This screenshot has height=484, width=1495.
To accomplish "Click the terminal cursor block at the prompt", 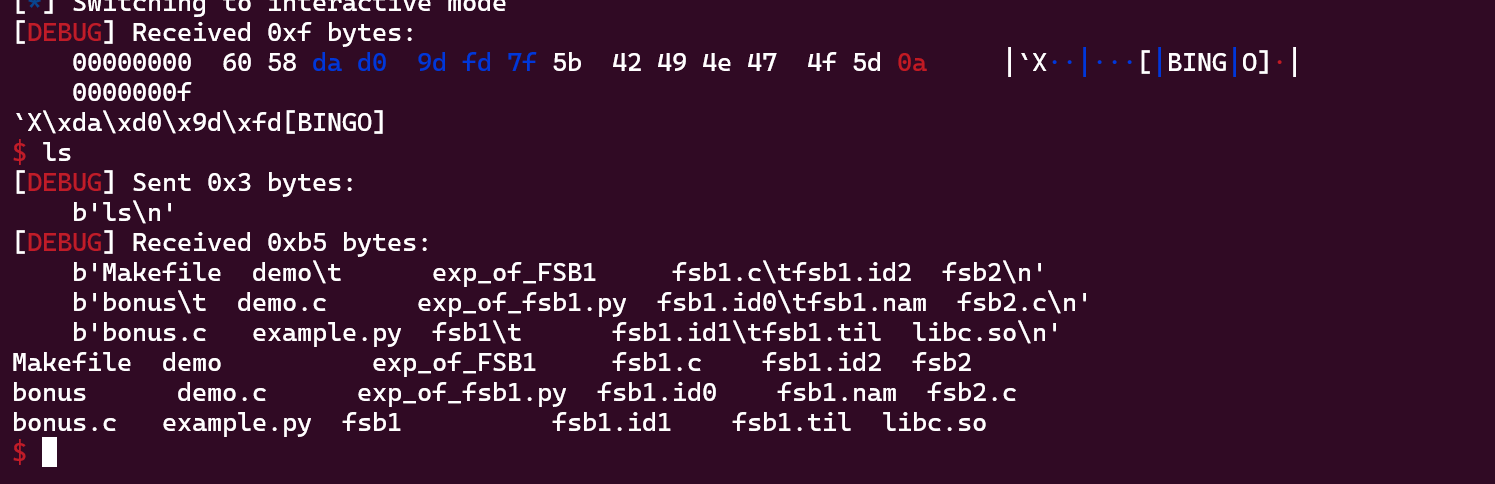I will tap(49, 453).
